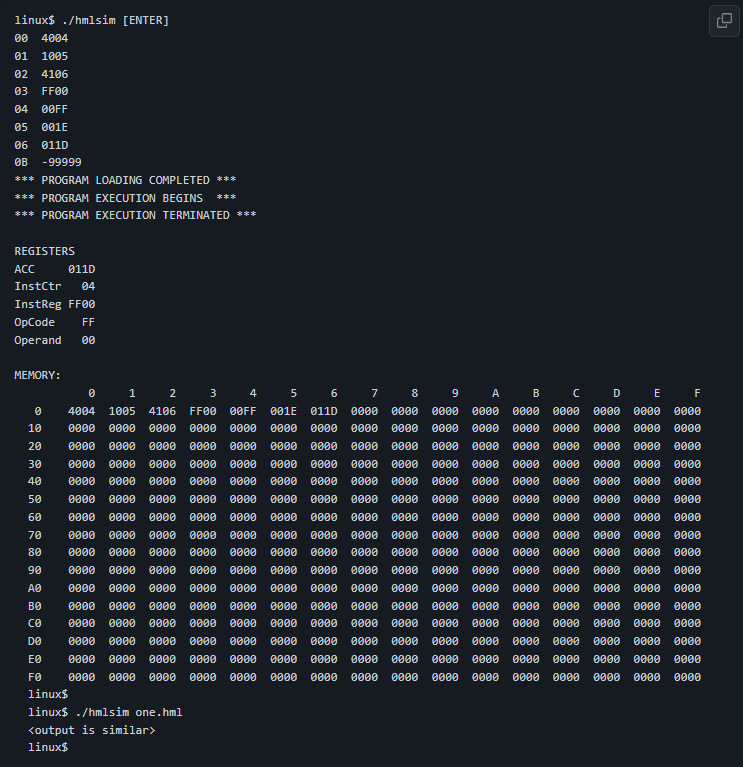Click memory row label B0
The image size is (743, 767).
35,607
